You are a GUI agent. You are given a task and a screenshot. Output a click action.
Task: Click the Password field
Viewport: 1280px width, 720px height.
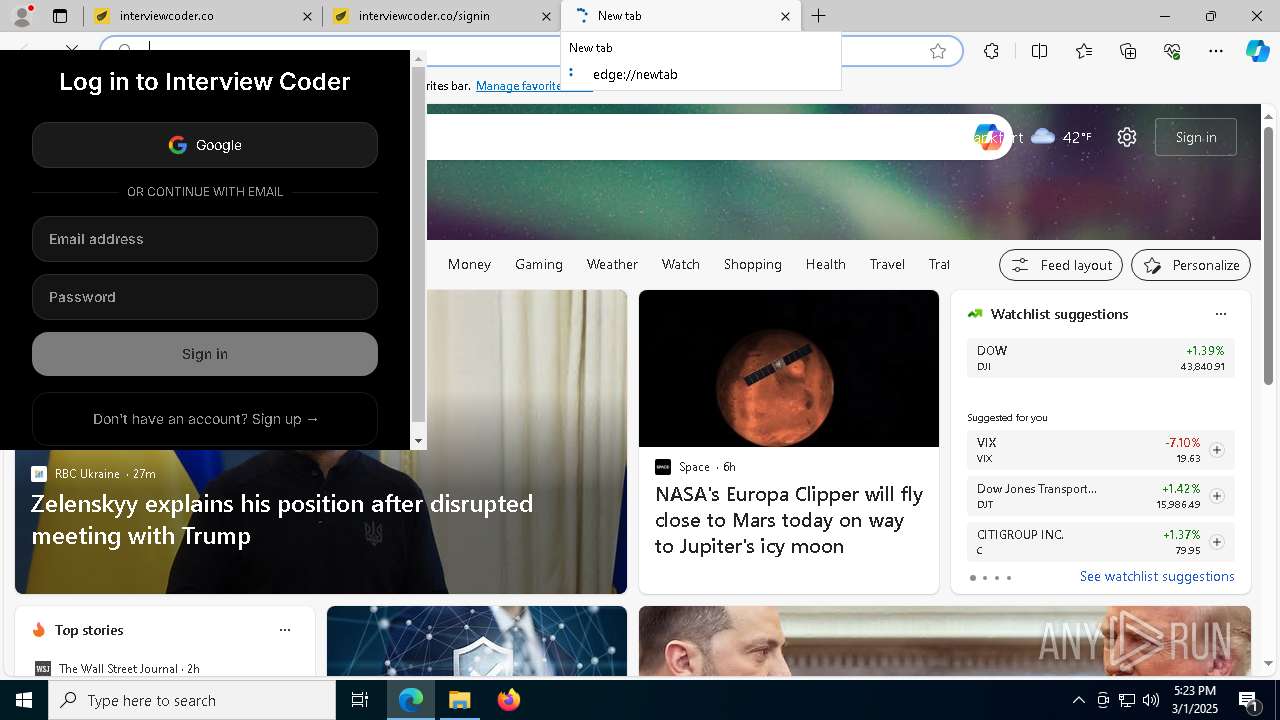point(205,297)
